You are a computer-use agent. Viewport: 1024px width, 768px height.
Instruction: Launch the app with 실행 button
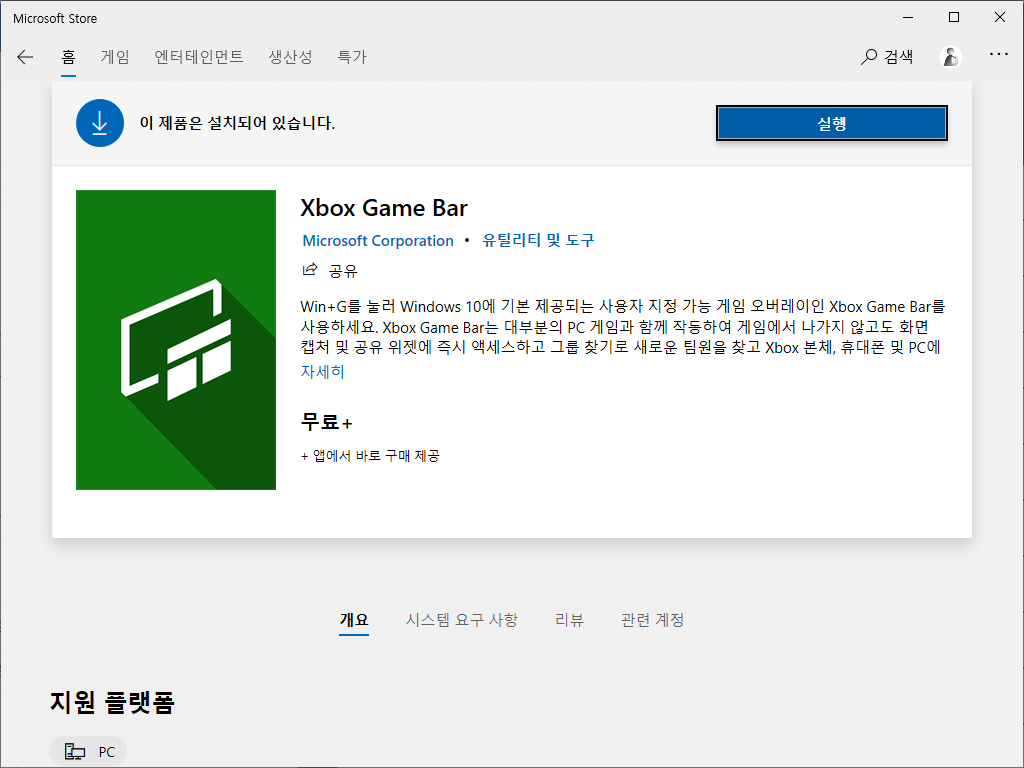[831, 123]
